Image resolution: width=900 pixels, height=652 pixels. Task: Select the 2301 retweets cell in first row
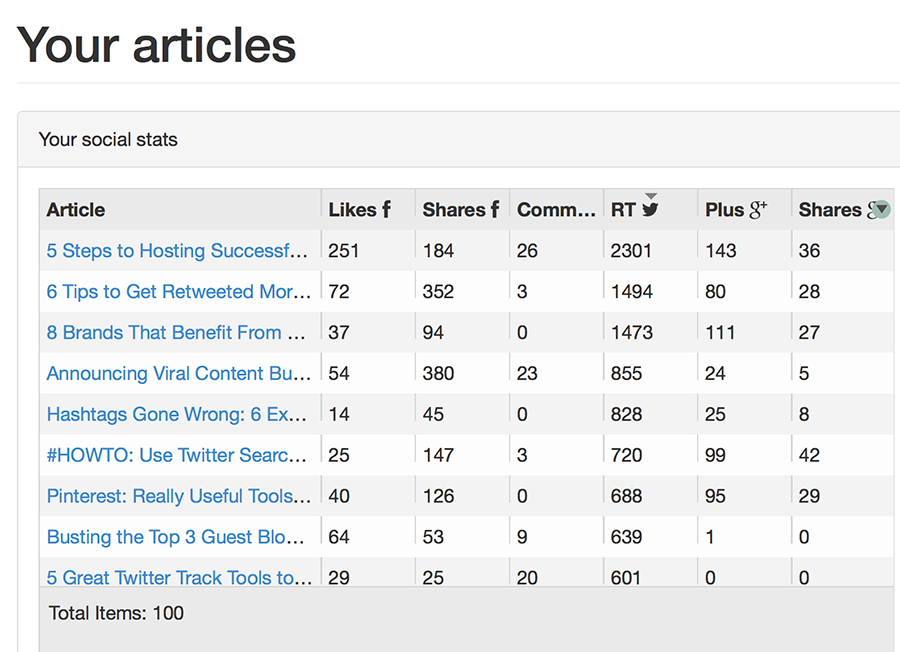pyautogui.click(x=632, y=251)
